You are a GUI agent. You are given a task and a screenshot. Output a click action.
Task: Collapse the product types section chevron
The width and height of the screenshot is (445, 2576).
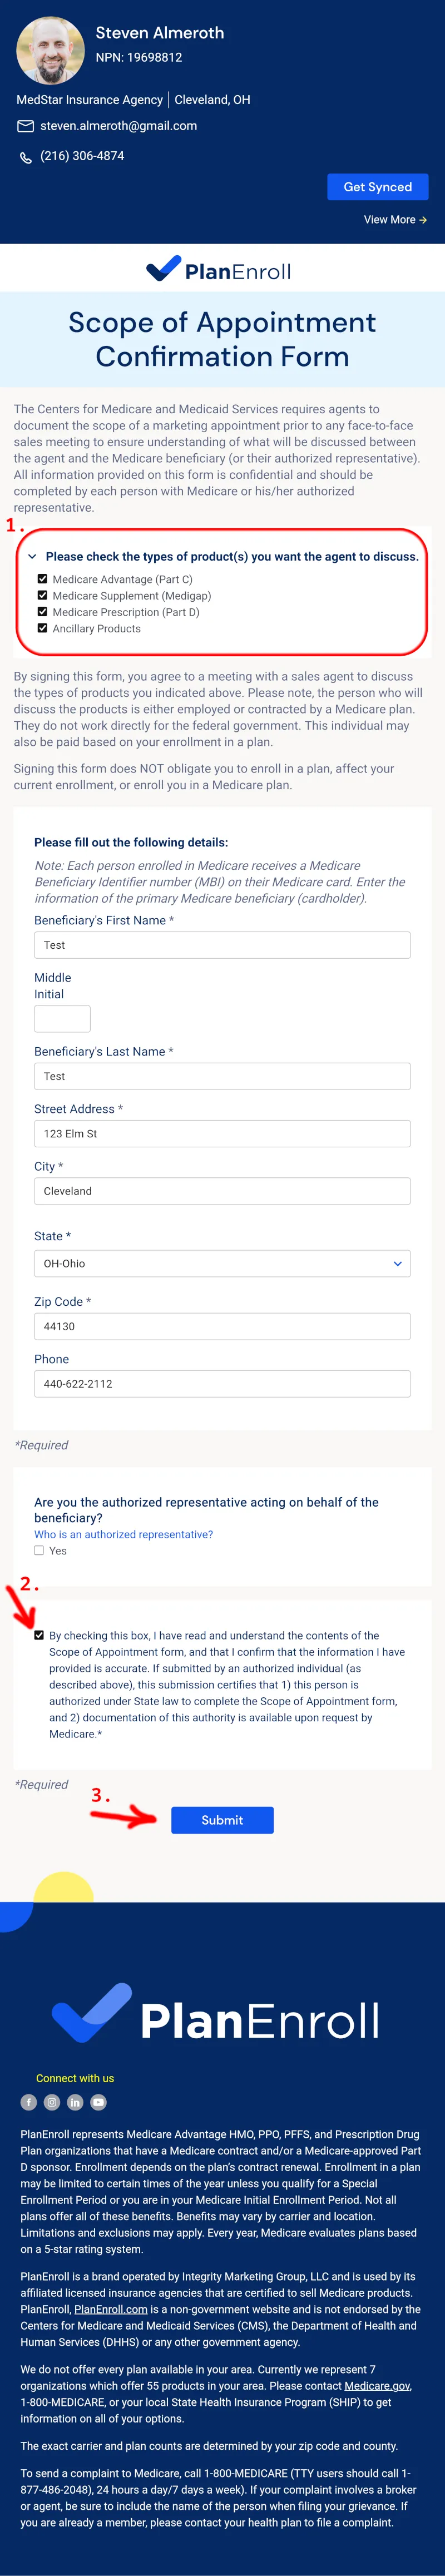(x=32, y=556)
